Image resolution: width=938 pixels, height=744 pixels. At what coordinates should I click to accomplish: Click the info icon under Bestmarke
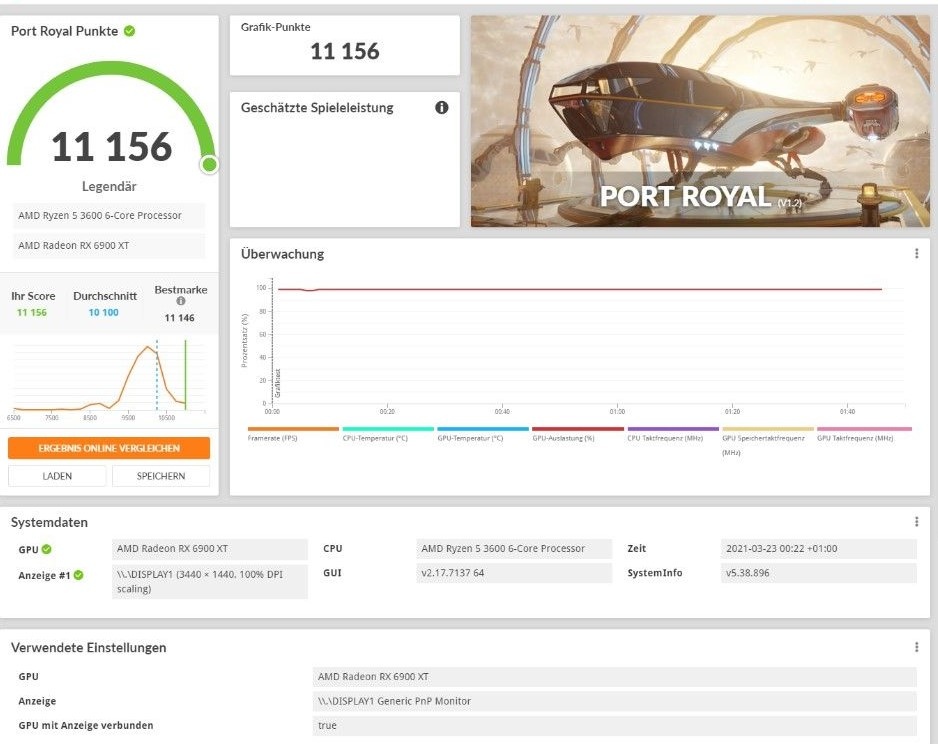point(181,301)
